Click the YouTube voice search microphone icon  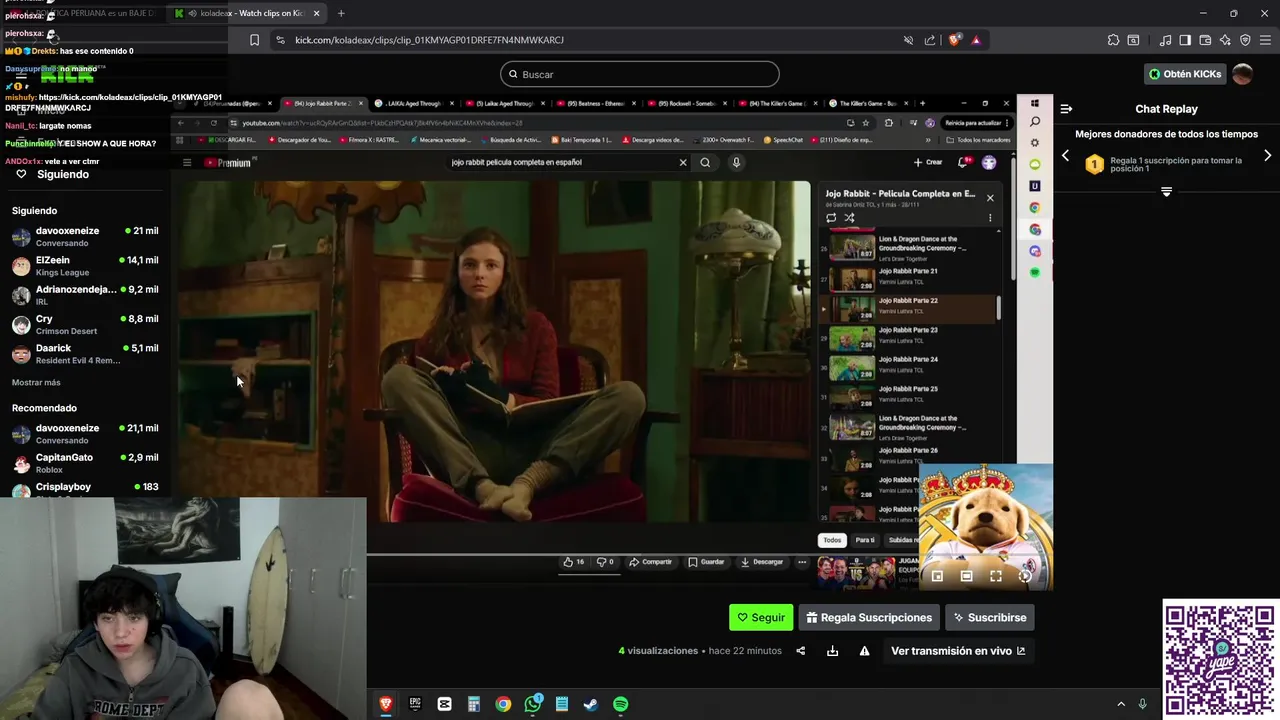click(736, 162)
